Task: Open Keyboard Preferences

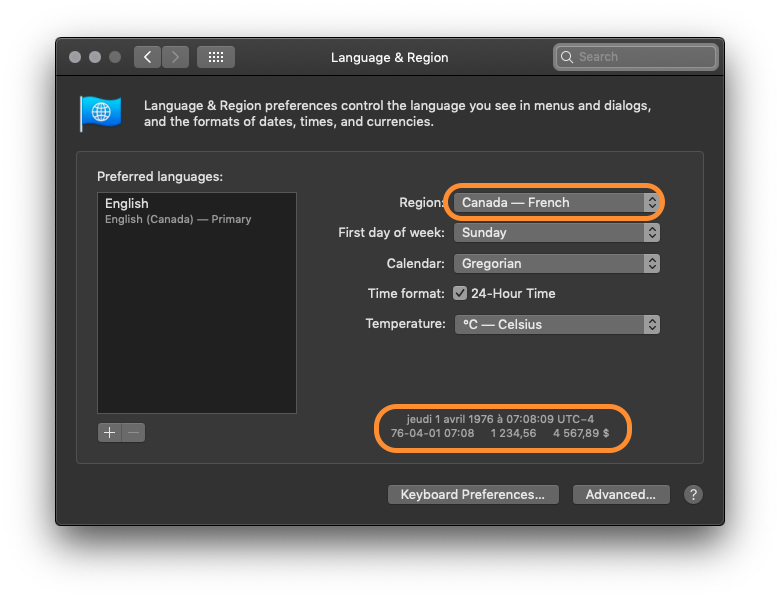Action: coord(473,495)
